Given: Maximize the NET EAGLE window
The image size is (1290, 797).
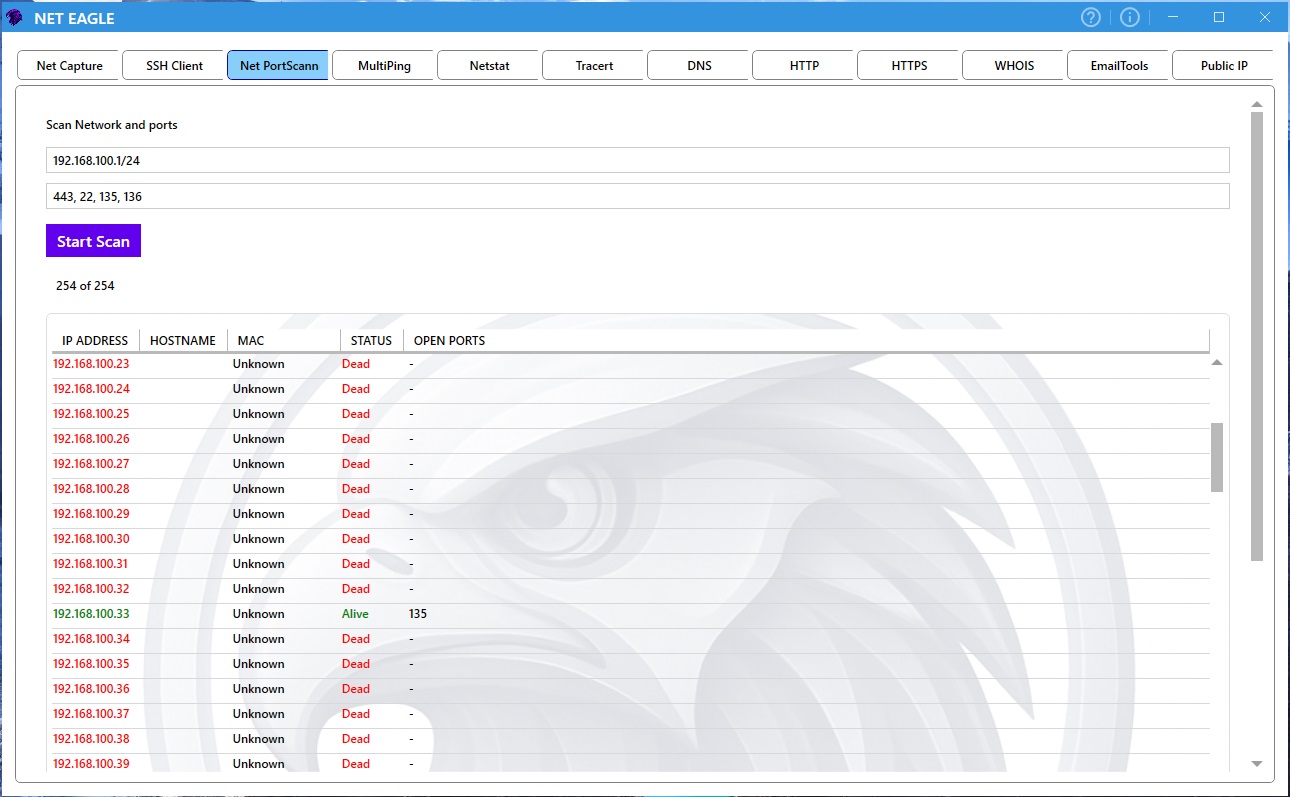Looking at the screenshot, I should point(1219,17).
